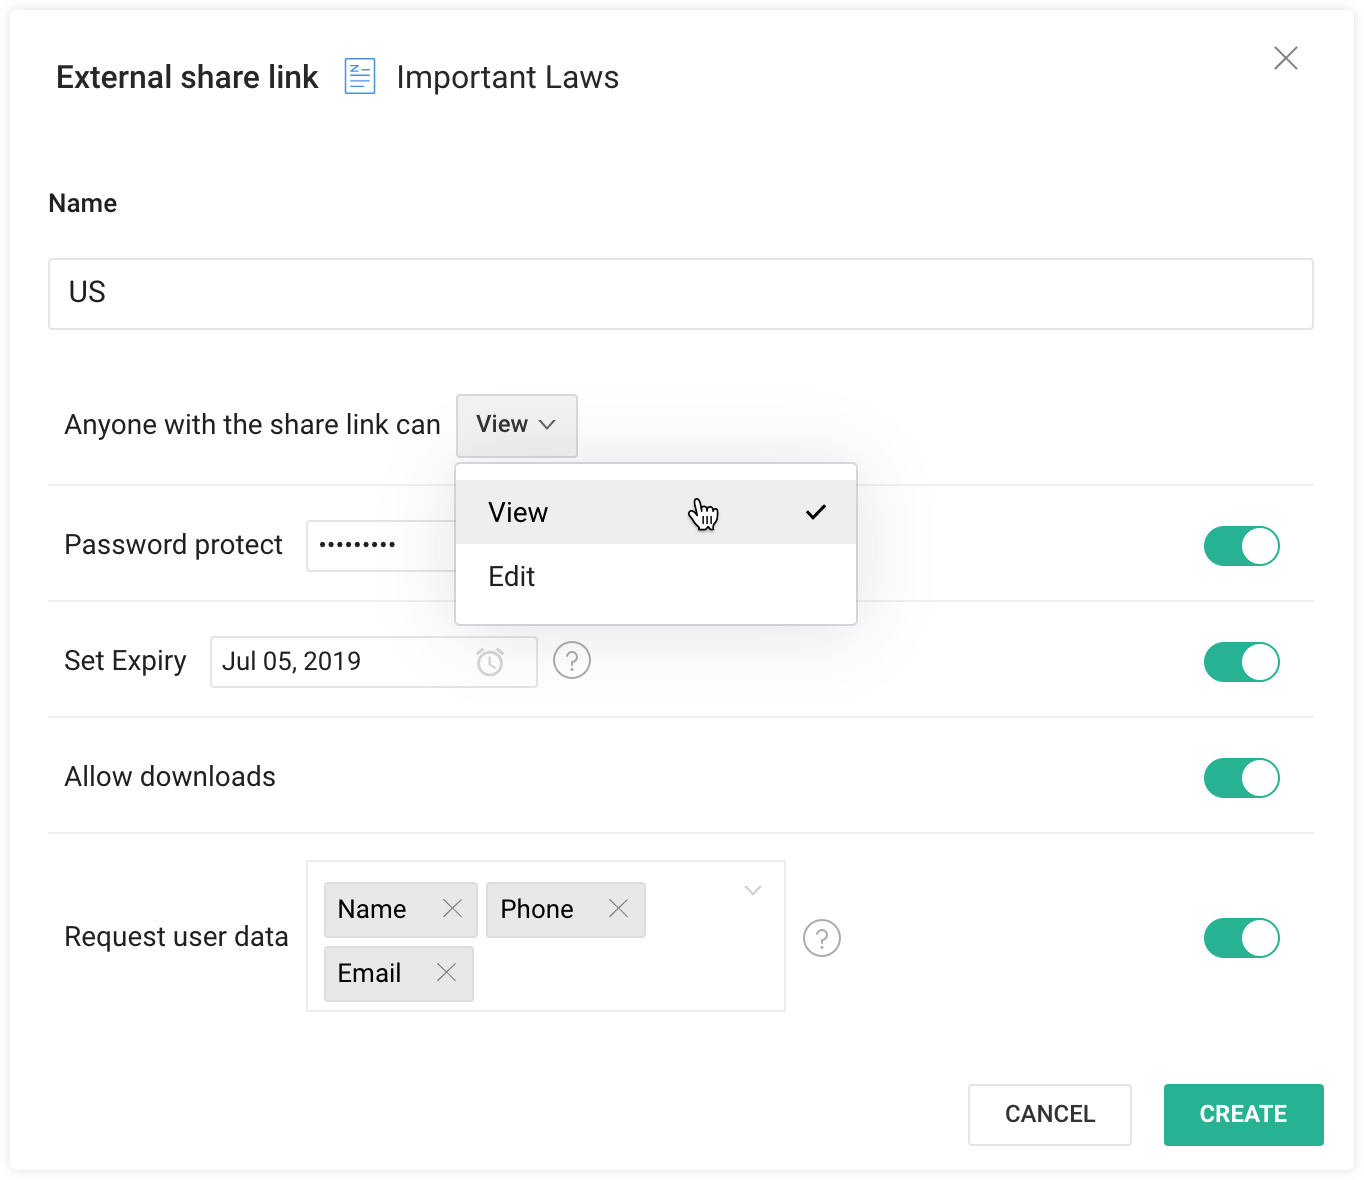
Task: Expand the user data fields dropdown
Action: coord(752,890)
